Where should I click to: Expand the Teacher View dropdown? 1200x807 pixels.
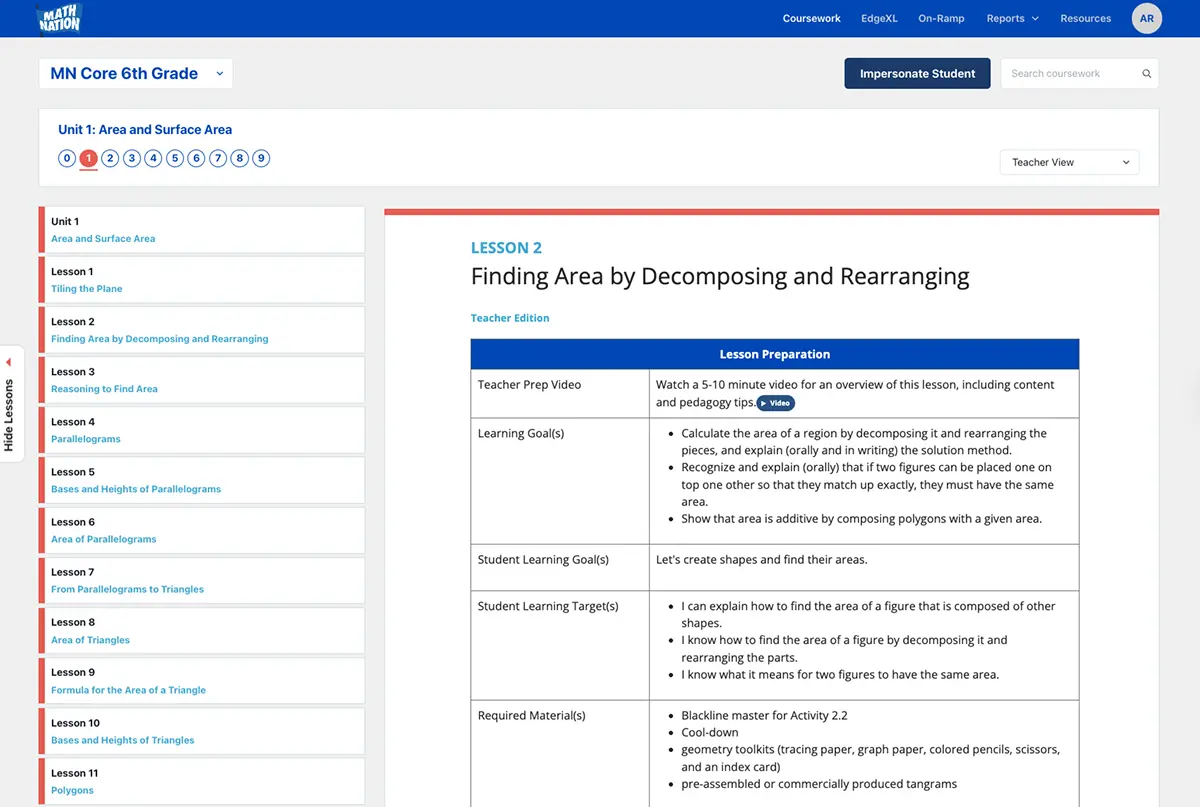[1069, 162]
